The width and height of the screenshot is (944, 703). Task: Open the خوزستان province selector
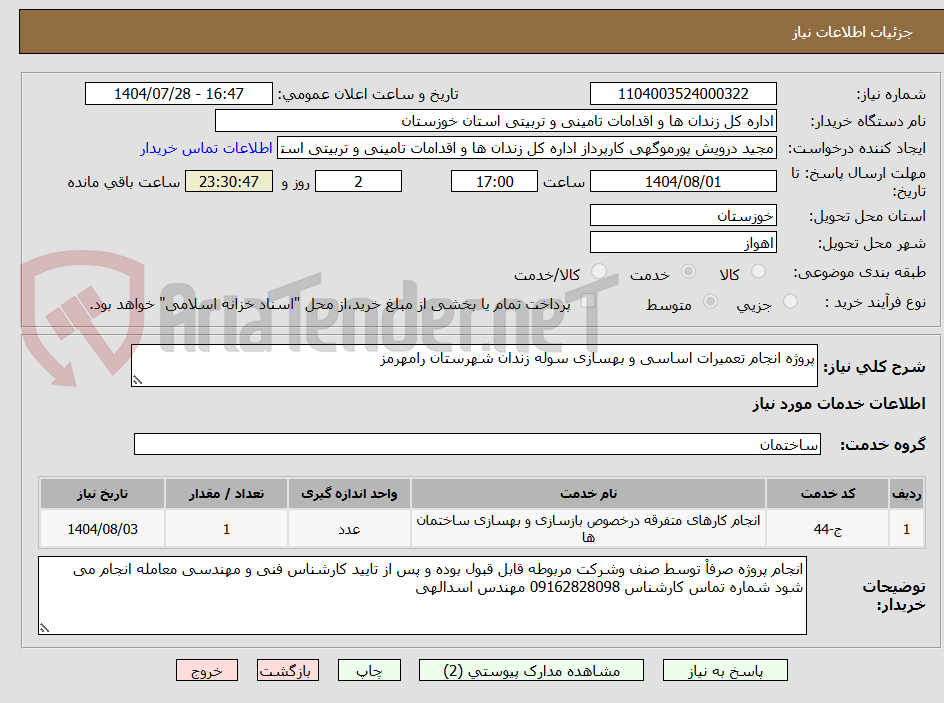(x=683, y=214)
